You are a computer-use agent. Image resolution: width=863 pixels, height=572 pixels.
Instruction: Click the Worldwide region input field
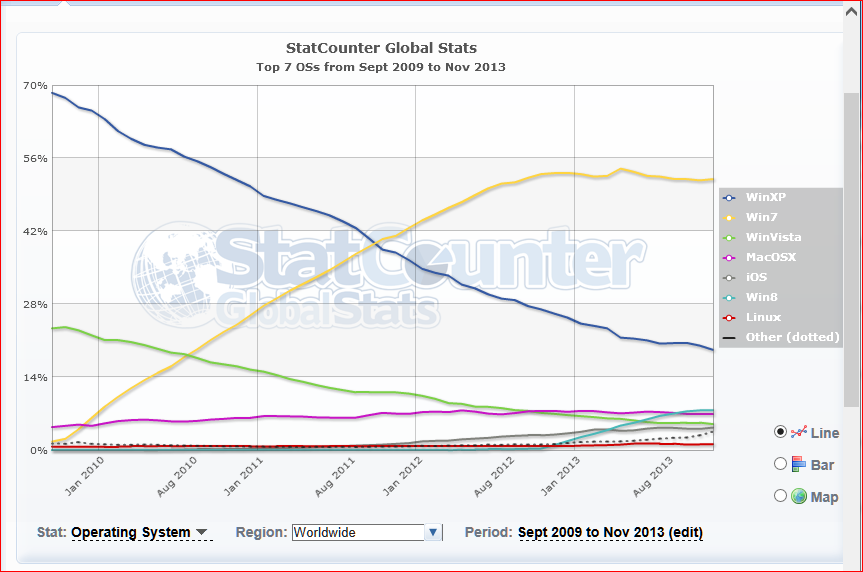(357, 533)
